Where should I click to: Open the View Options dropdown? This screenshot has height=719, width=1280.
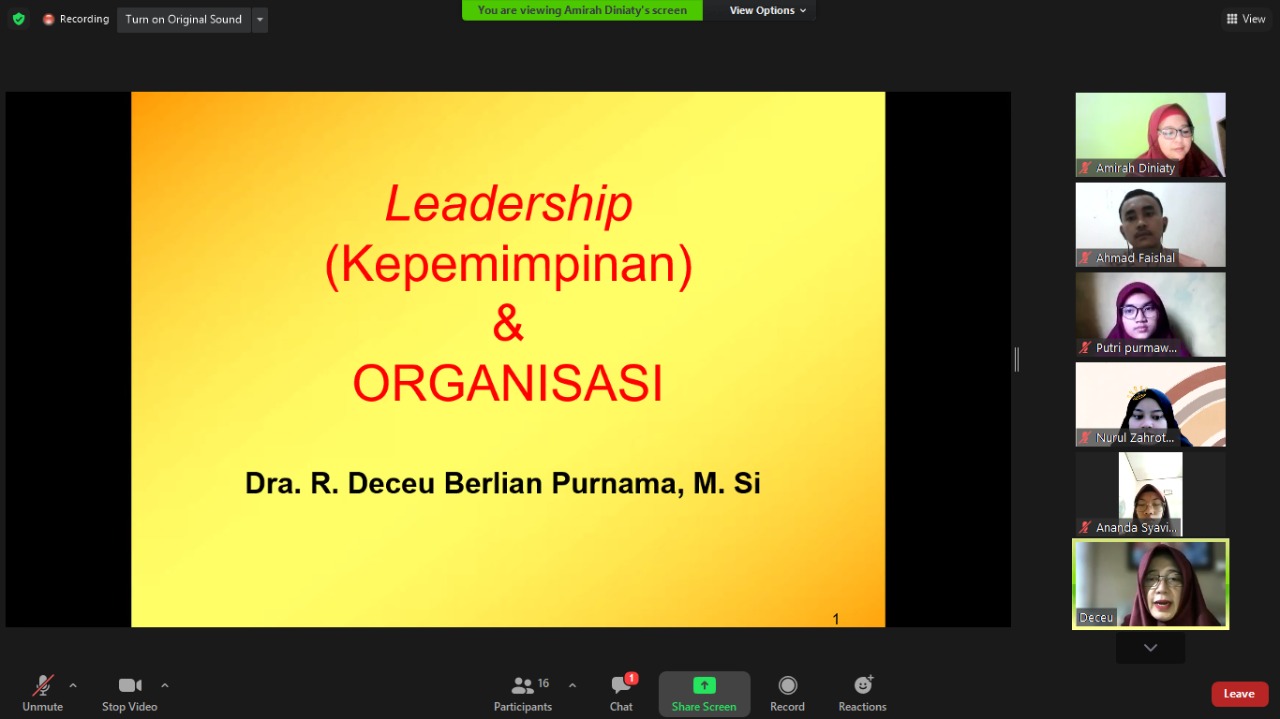[764, 10]
